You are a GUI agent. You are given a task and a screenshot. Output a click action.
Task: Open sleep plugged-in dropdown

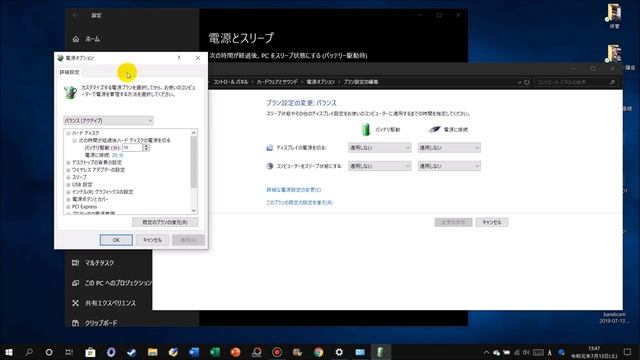click(x=449, y=166)
